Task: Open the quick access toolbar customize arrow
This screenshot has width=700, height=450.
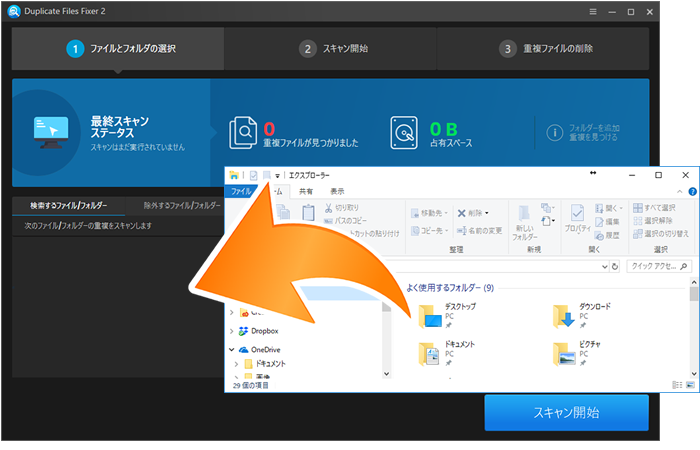Action: 277,176
